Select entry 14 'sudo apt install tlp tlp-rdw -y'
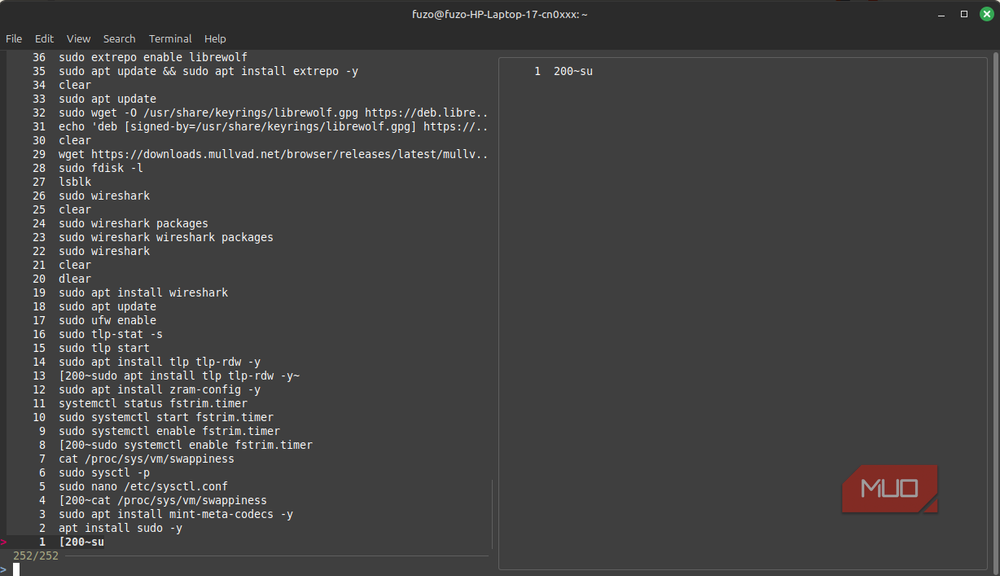1000x576 pixels. click(159, 362)
